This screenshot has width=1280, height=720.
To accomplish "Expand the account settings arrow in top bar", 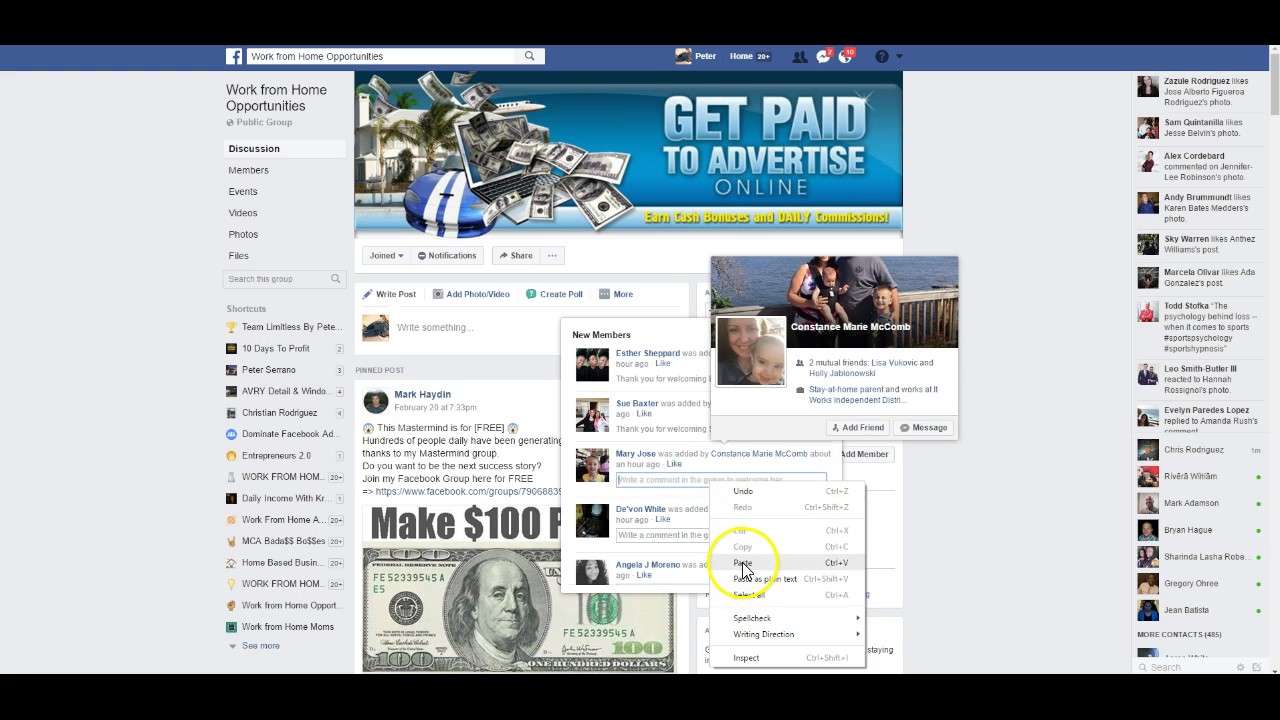I will 899,57.
